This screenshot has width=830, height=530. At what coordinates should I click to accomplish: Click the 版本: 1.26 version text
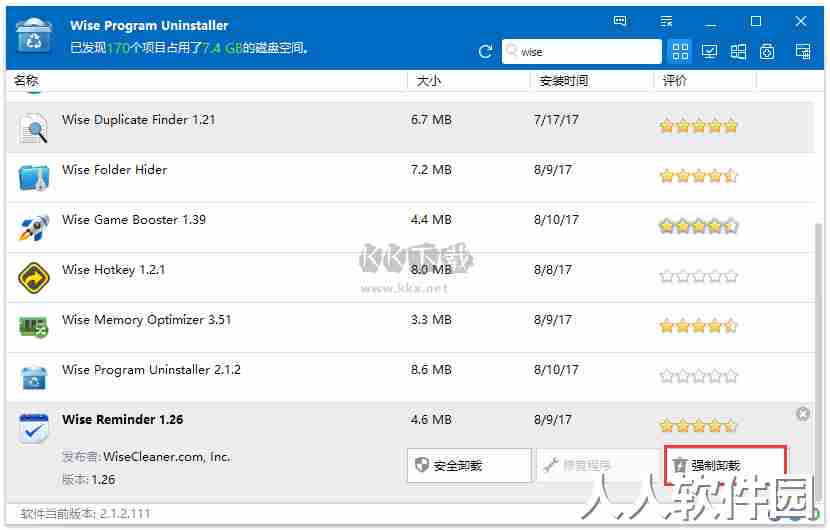pyautogui.click(x=88, y=480)
